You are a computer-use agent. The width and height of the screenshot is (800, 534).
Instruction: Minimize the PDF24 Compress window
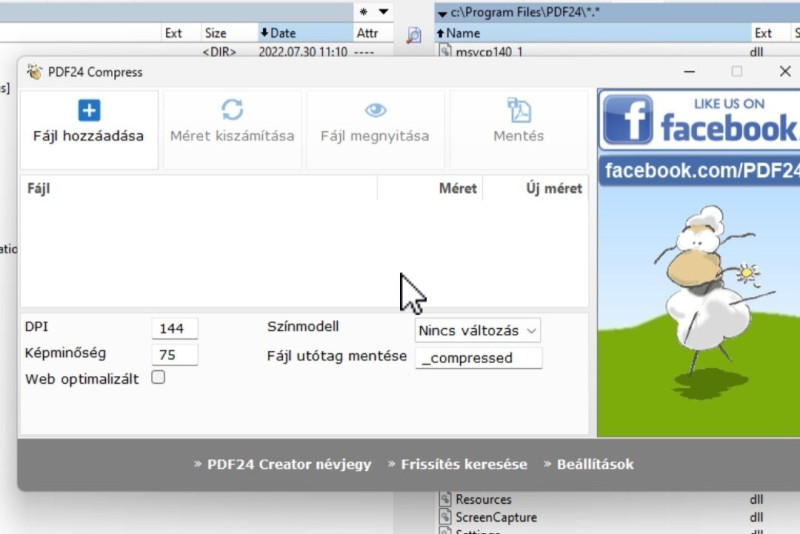(689, 71)
